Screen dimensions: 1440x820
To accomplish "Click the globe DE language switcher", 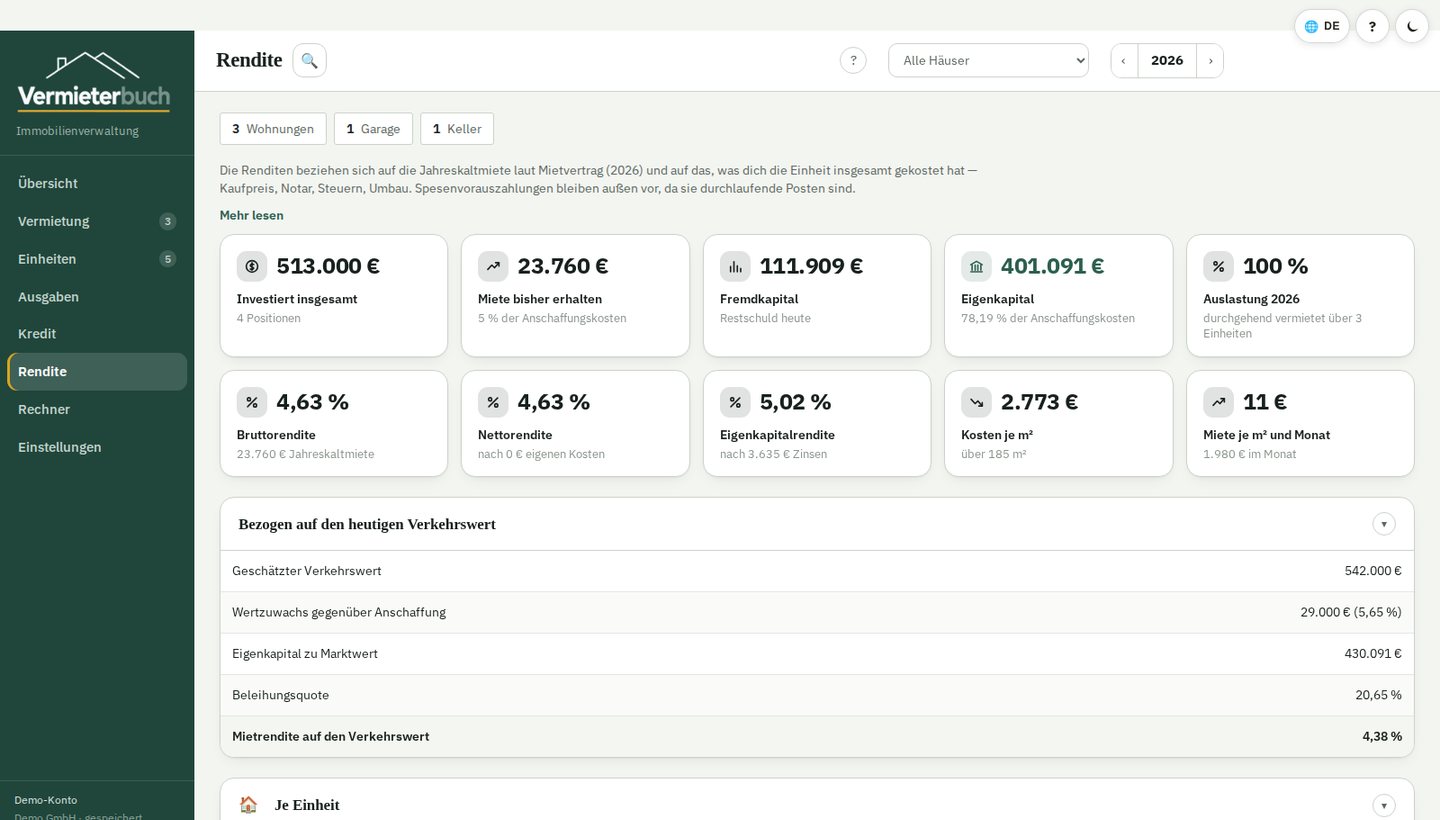I will 1322,26.
